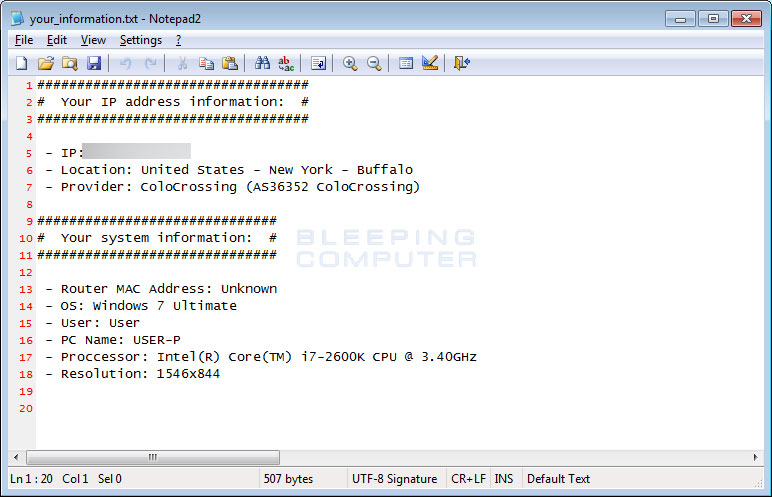The height and width of the screenshot is (497, 772).
Task: Click the Zoom in magnifier
Action: (x=350, y=63)
